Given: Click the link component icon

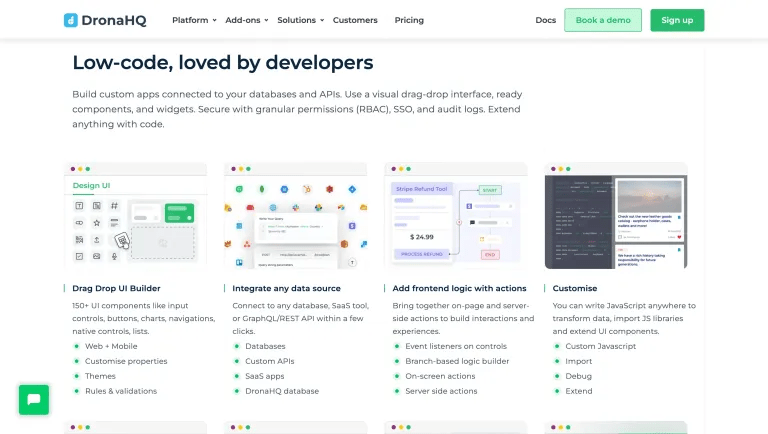Looking at the screenshot, I should 79,223.
